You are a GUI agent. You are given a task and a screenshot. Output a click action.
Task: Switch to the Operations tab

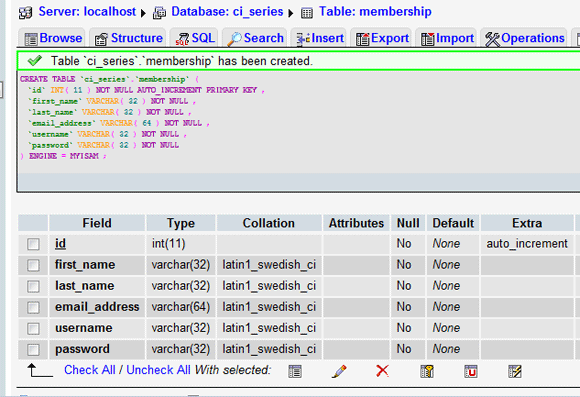click(524, 38)
